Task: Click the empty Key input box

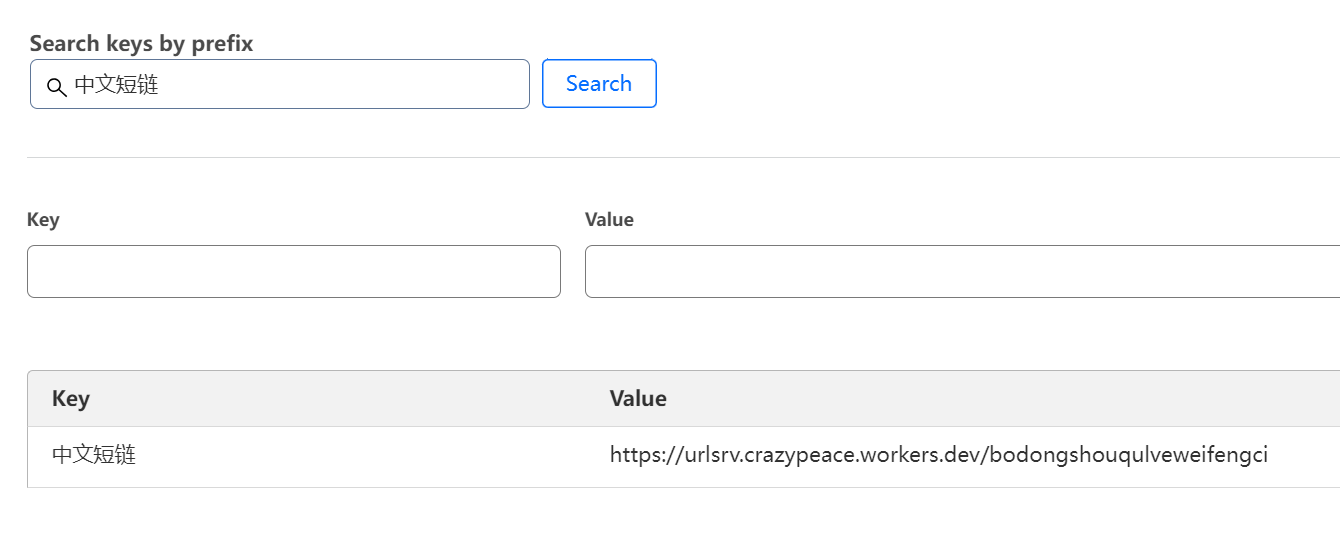Action: tap(293, 271)
